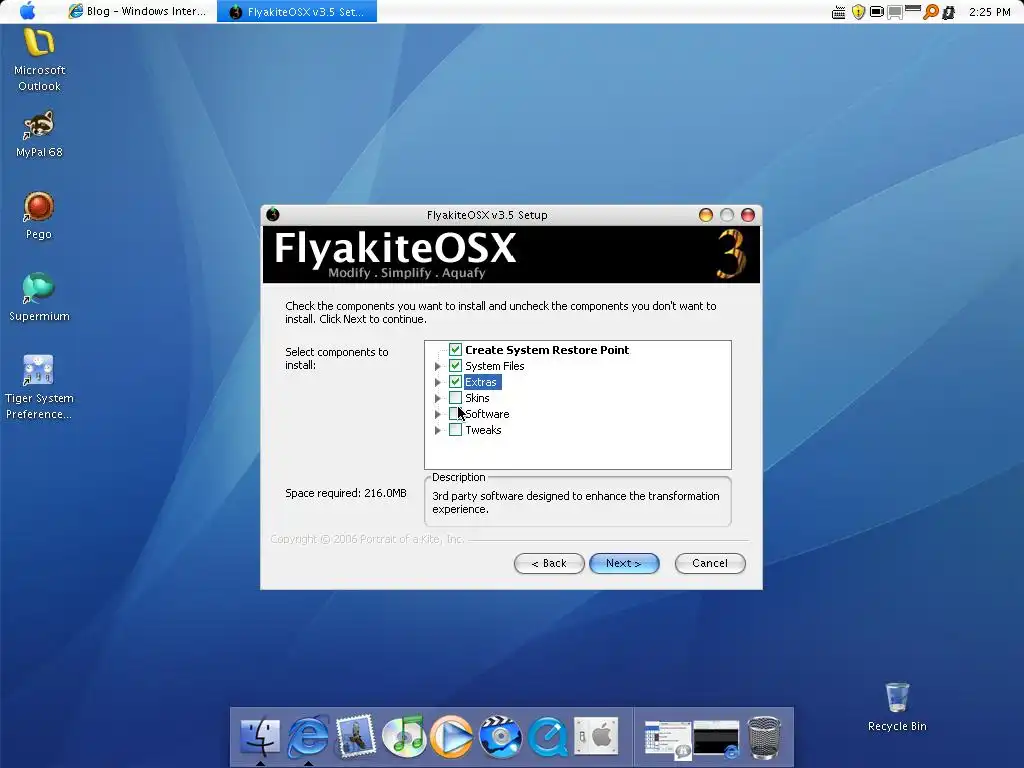
Task: Select the Supermium desktop shortcut
Action: click(39, 298)
